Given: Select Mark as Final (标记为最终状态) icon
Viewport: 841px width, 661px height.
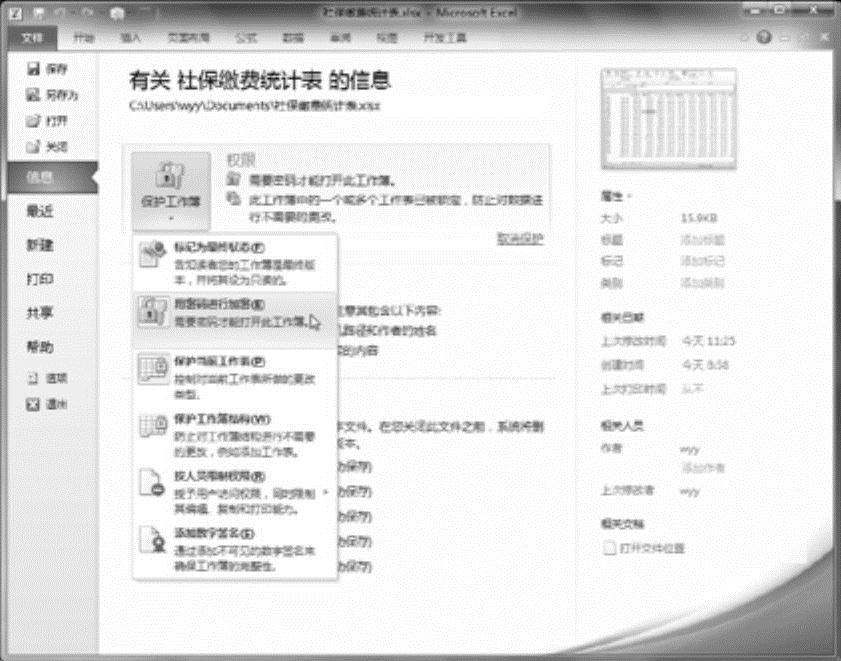Looking at the screenshot, I should [x=152, y=254].
